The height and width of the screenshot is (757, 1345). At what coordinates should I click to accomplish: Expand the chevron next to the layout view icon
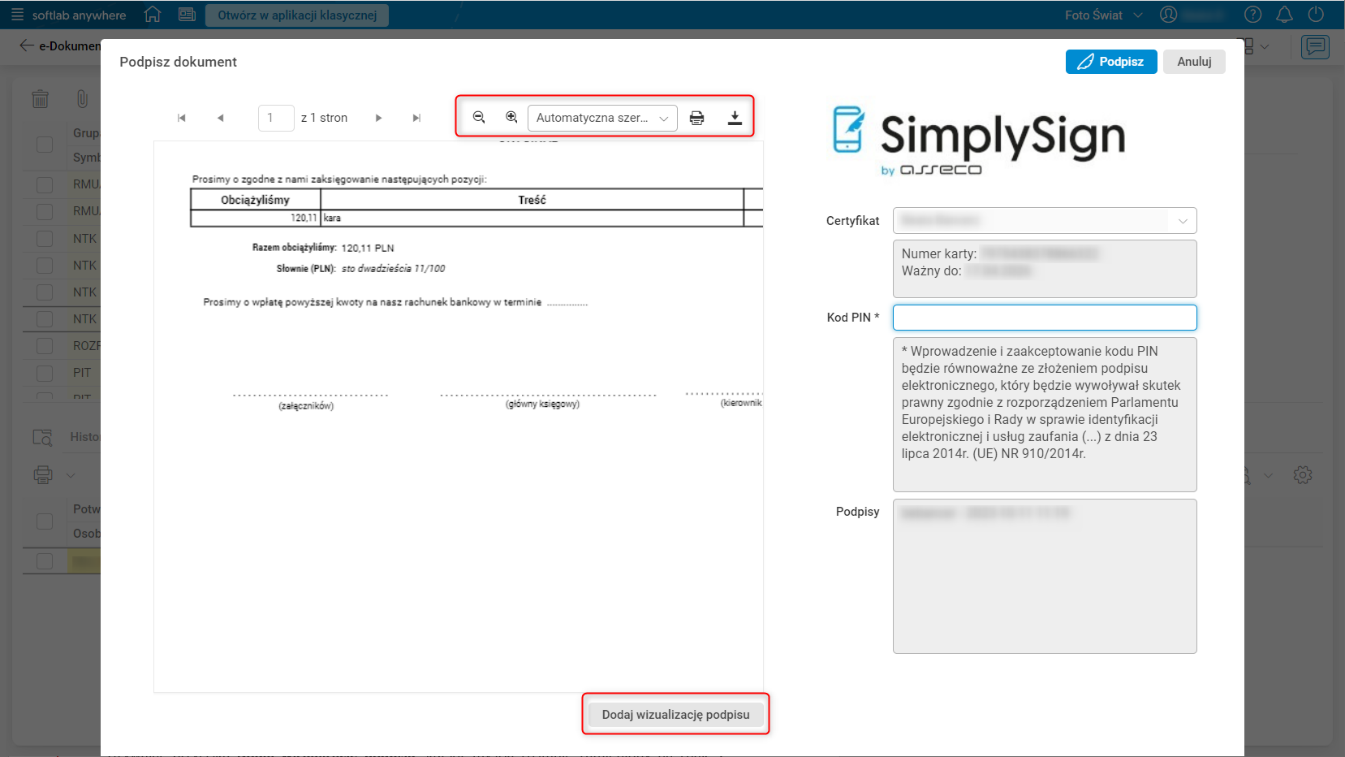[1266, 46]
